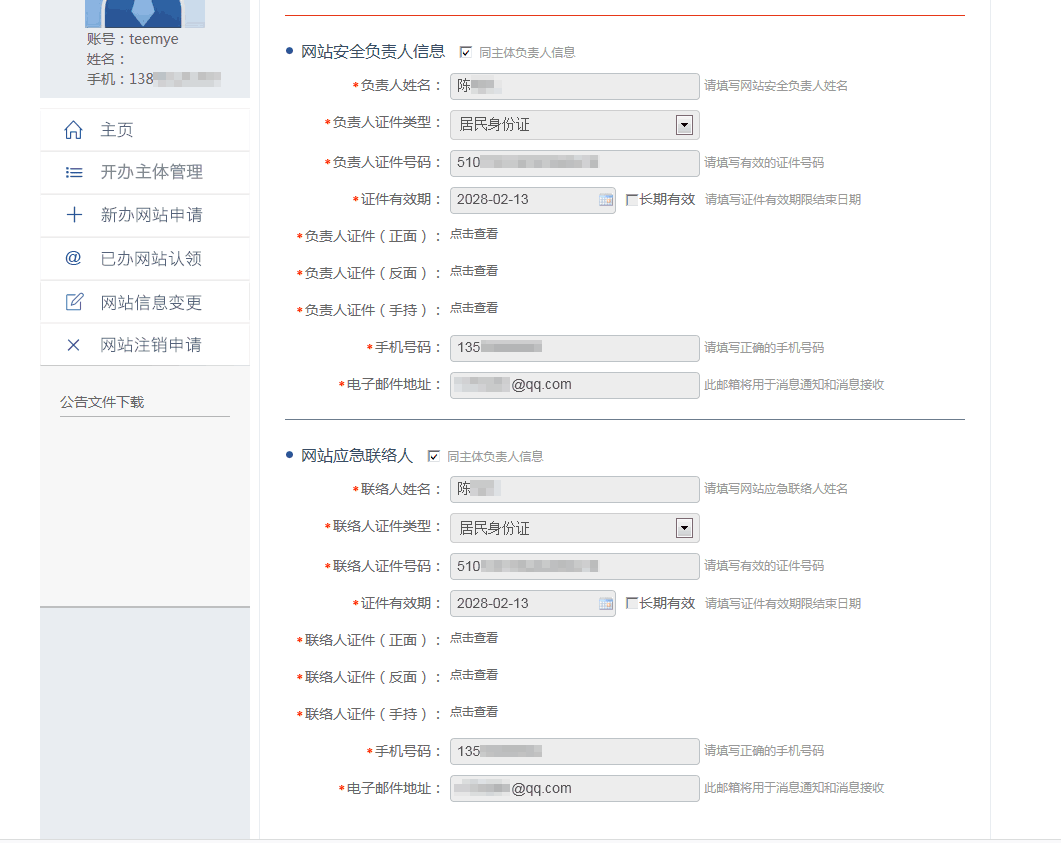View 负责人证件（手持）via 点击查看
The width and height of the screenshot is (1061, 843).
coord(474,308)
